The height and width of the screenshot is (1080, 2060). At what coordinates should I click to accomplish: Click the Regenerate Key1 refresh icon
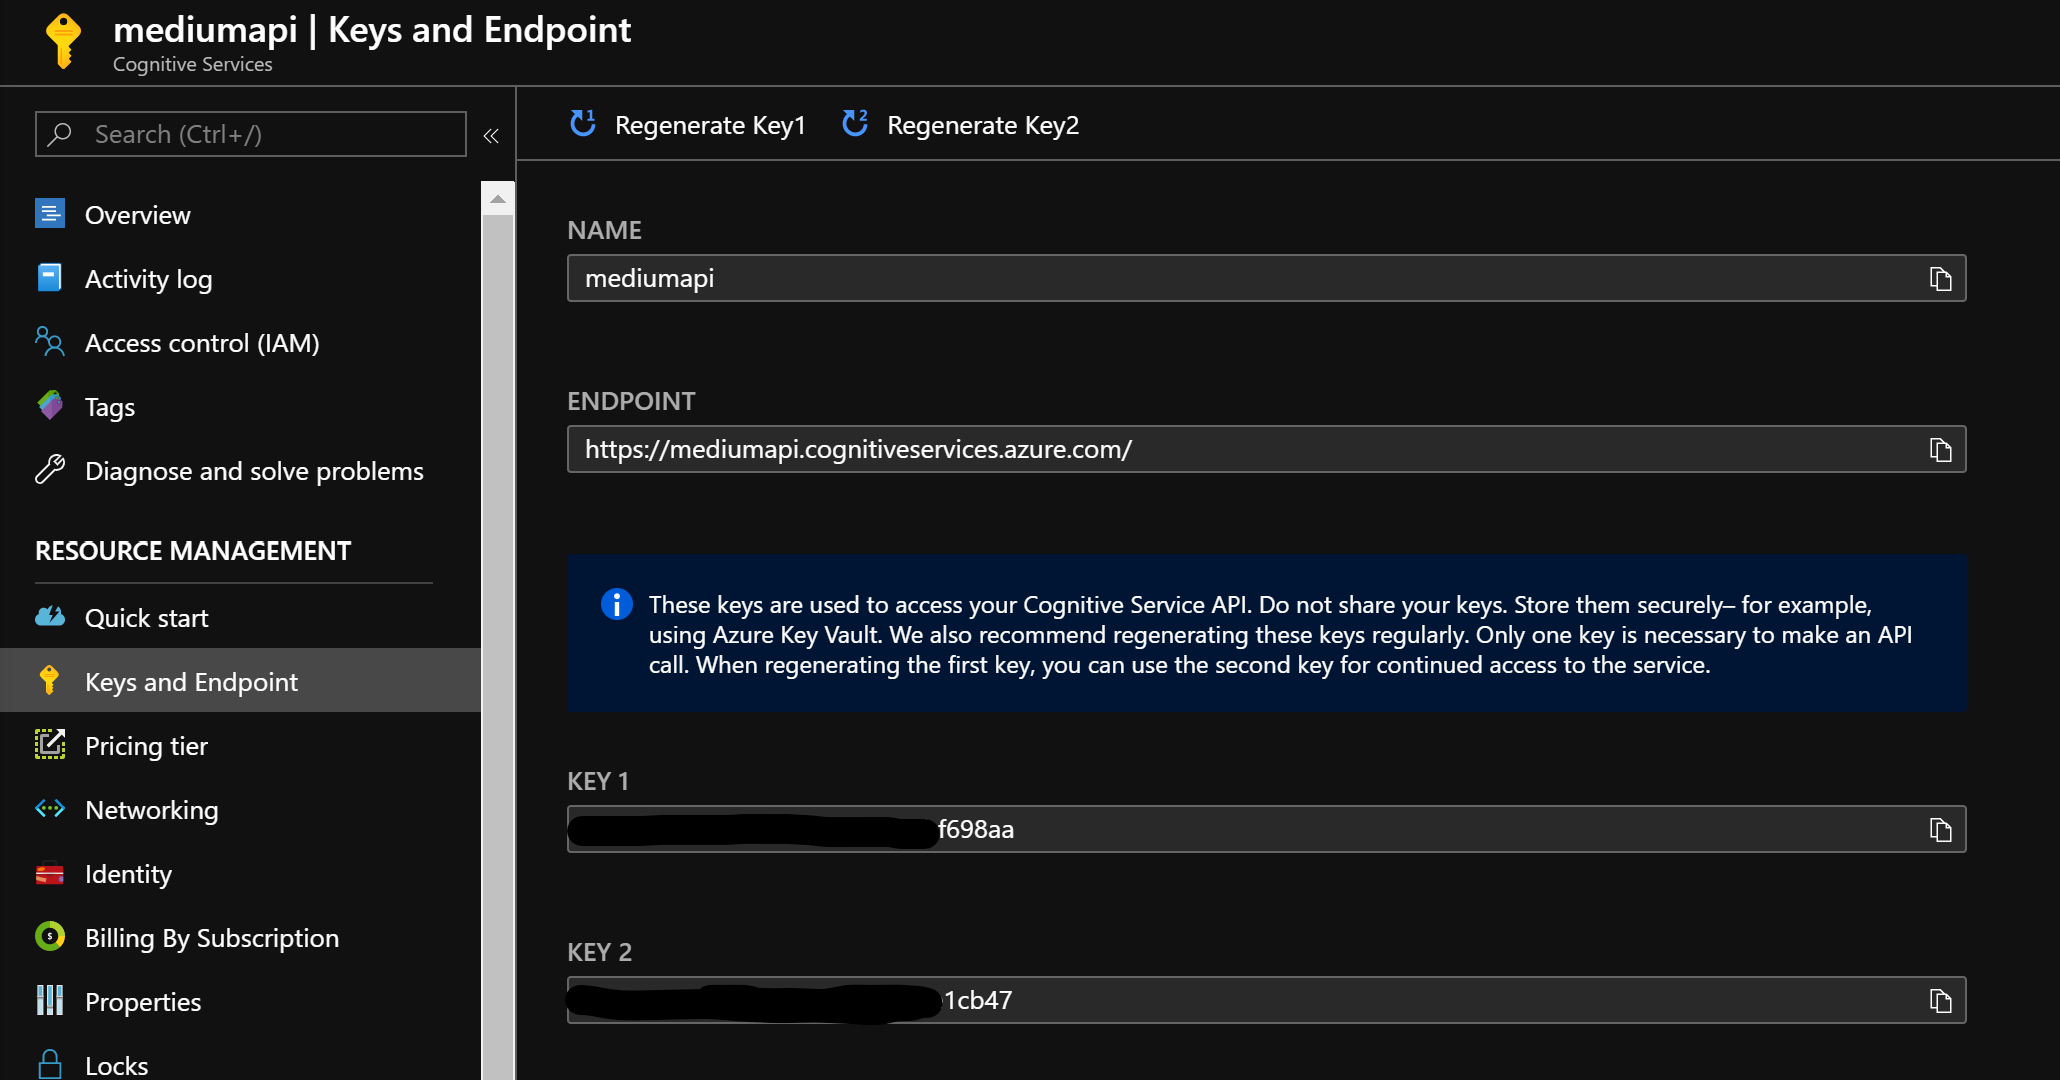pyautogui.click(x=583, y=123)
